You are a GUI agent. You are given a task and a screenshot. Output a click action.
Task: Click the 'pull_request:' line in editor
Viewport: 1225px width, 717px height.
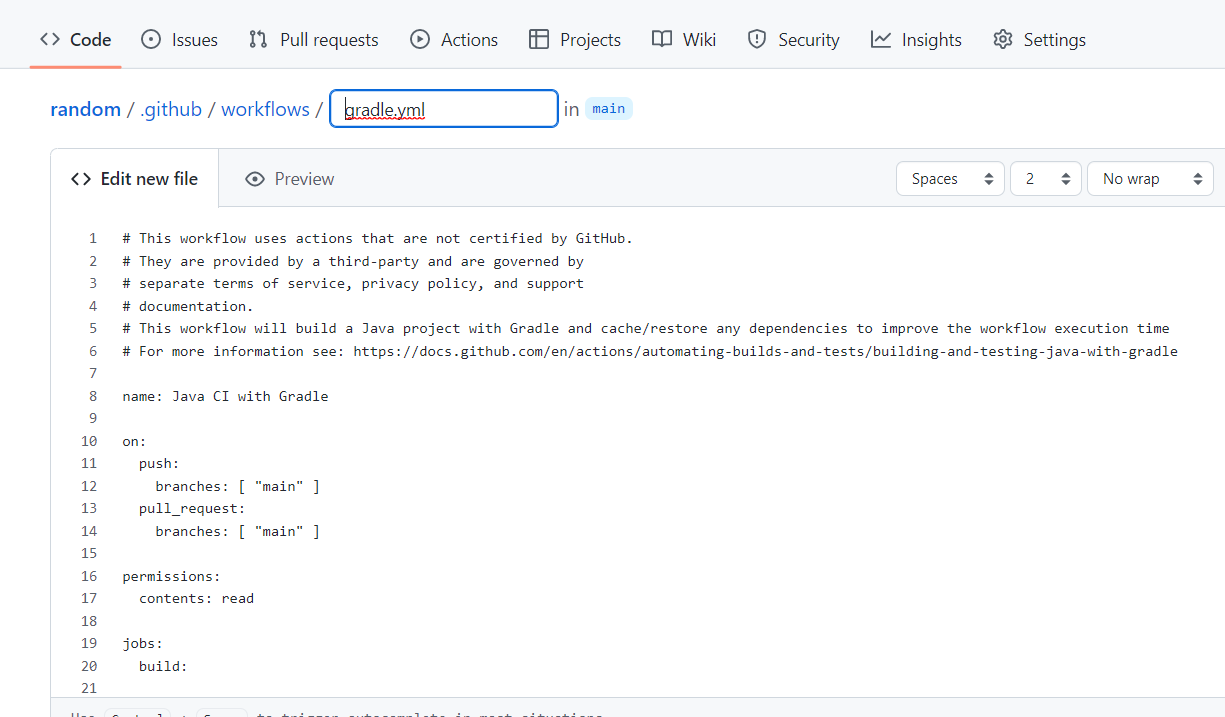pyautogui.click(x=192, y=508)
